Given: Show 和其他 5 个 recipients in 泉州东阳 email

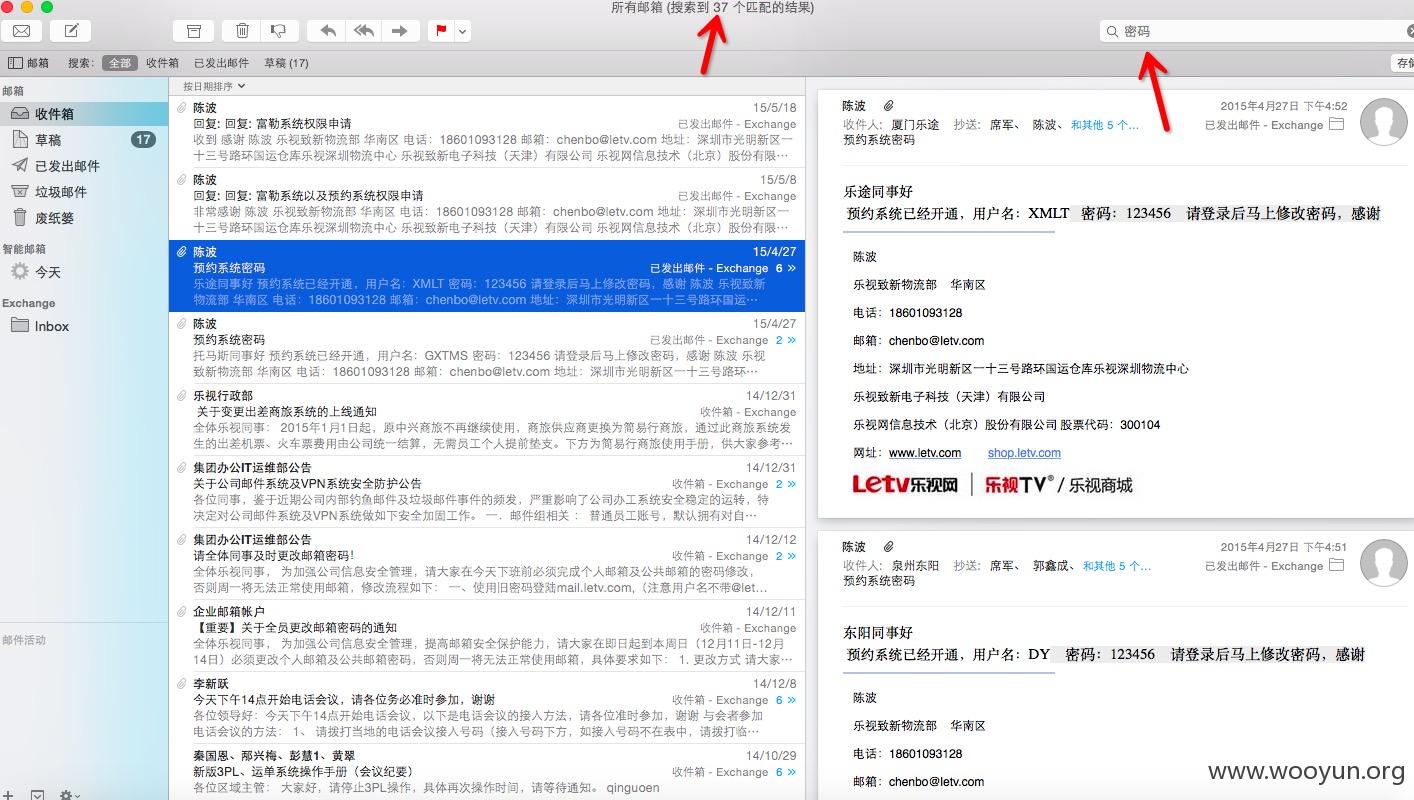Looking at the screenshot, I should [1117, 565].
